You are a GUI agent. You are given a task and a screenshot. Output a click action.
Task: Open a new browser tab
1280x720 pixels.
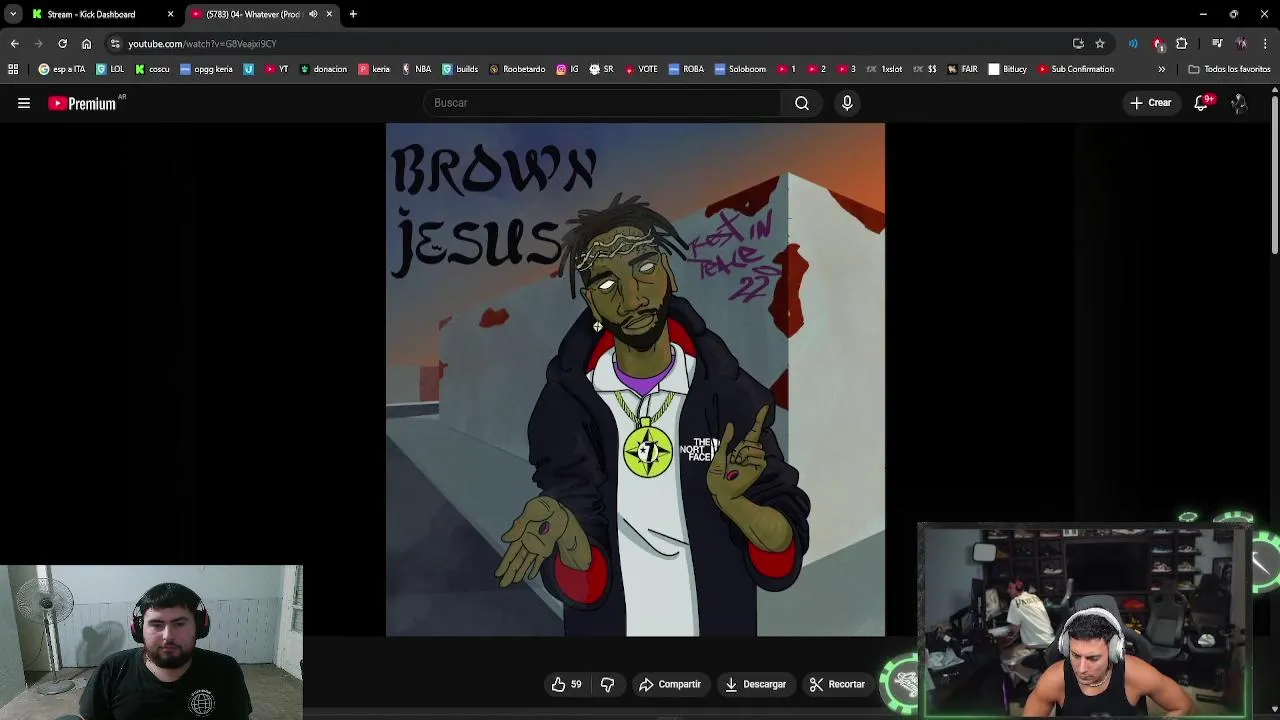tap(353, 14)
